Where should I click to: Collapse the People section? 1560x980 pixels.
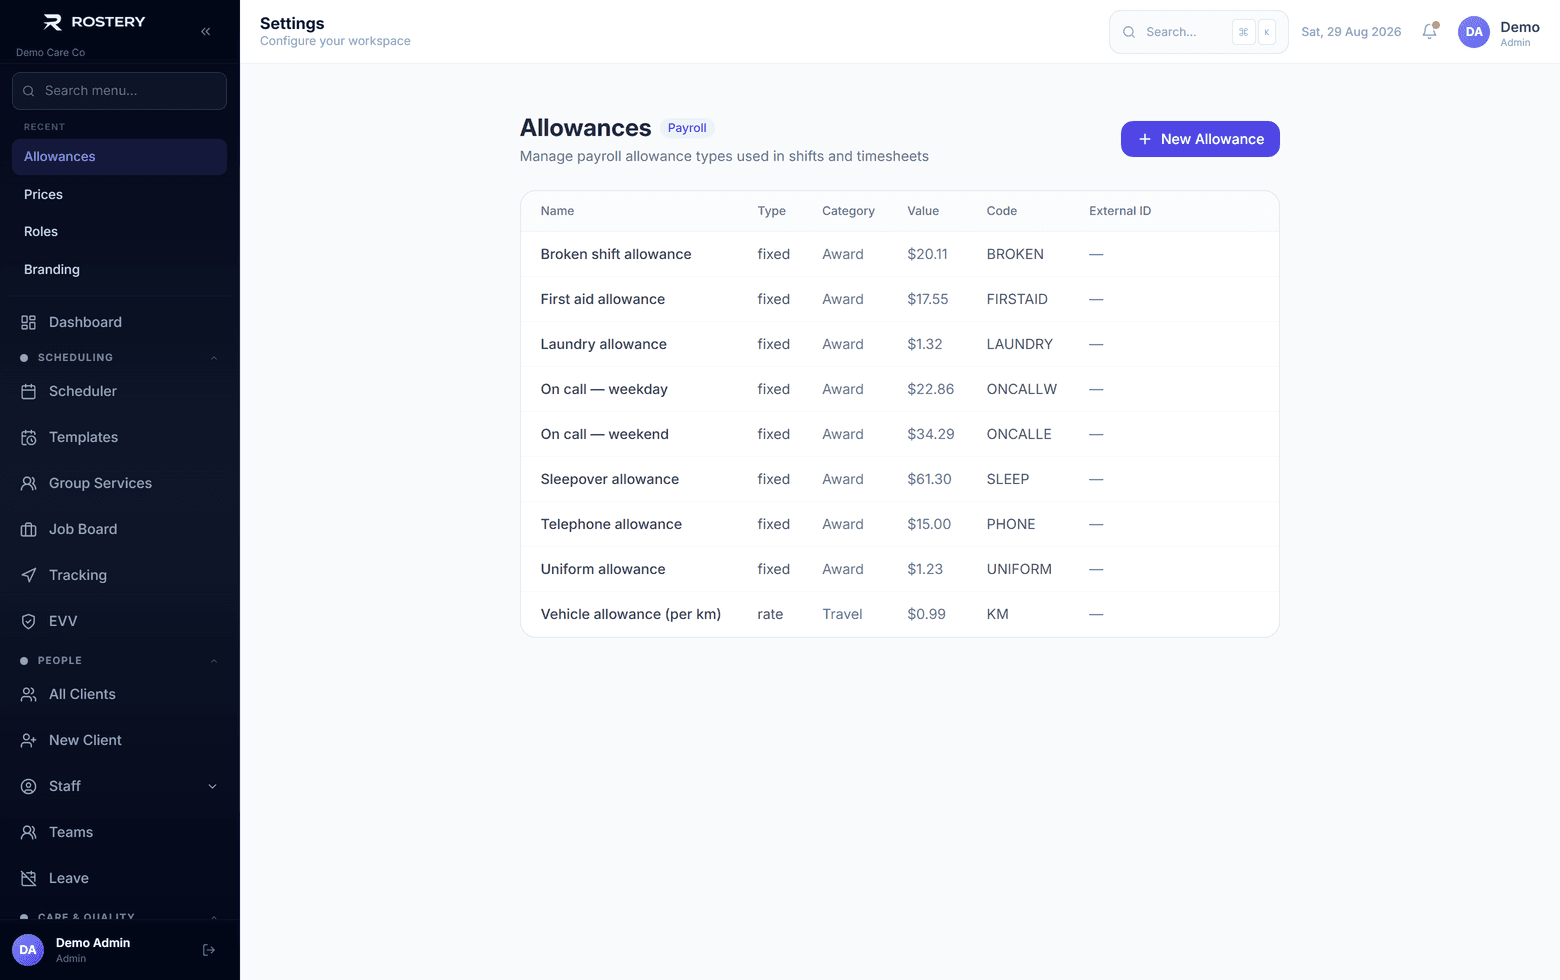coord(213,661)
